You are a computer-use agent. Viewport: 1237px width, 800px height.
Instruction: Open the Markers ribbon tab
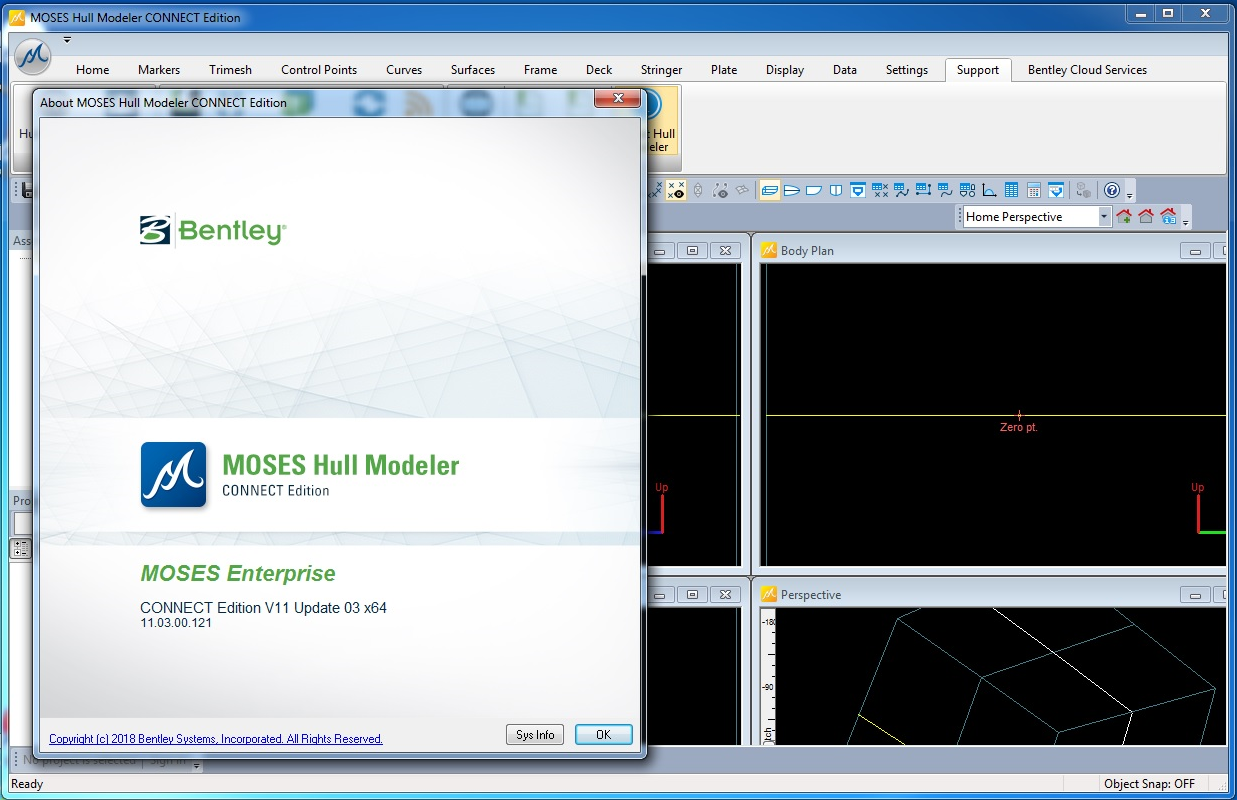click(159, 70)
